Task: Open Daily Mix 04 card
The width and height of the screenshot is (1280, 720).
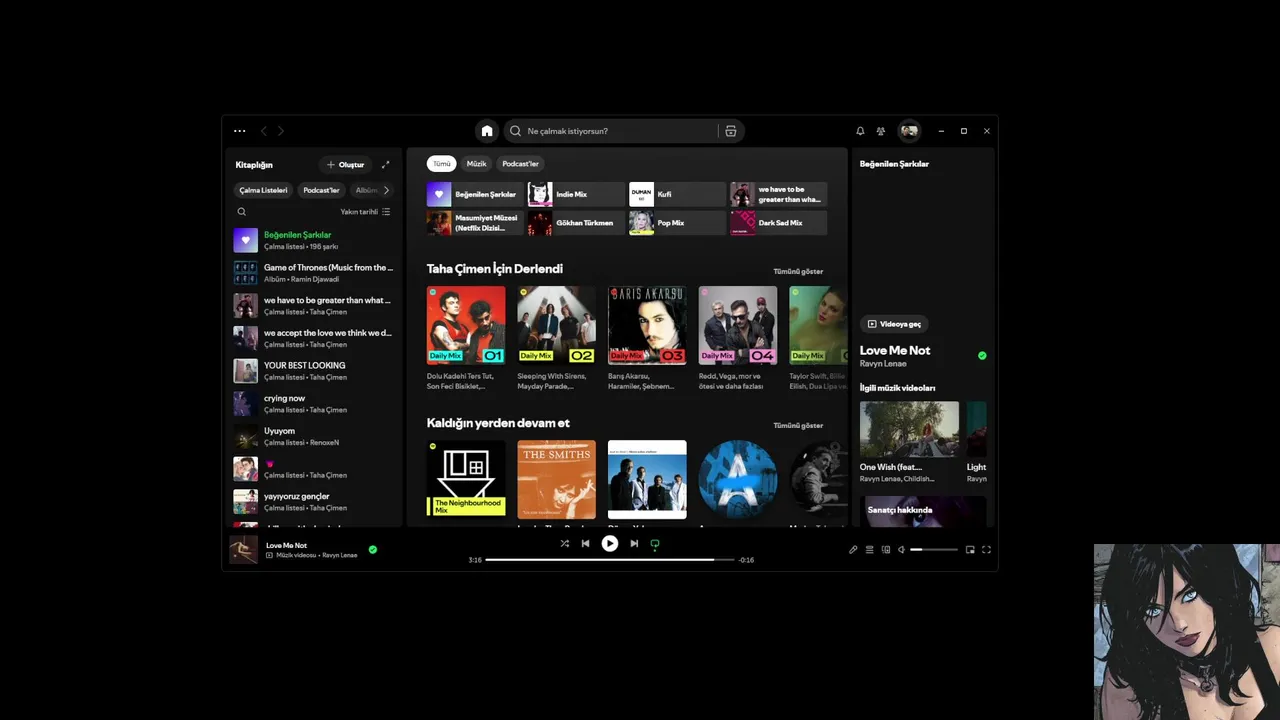Action: coord(738,338)
